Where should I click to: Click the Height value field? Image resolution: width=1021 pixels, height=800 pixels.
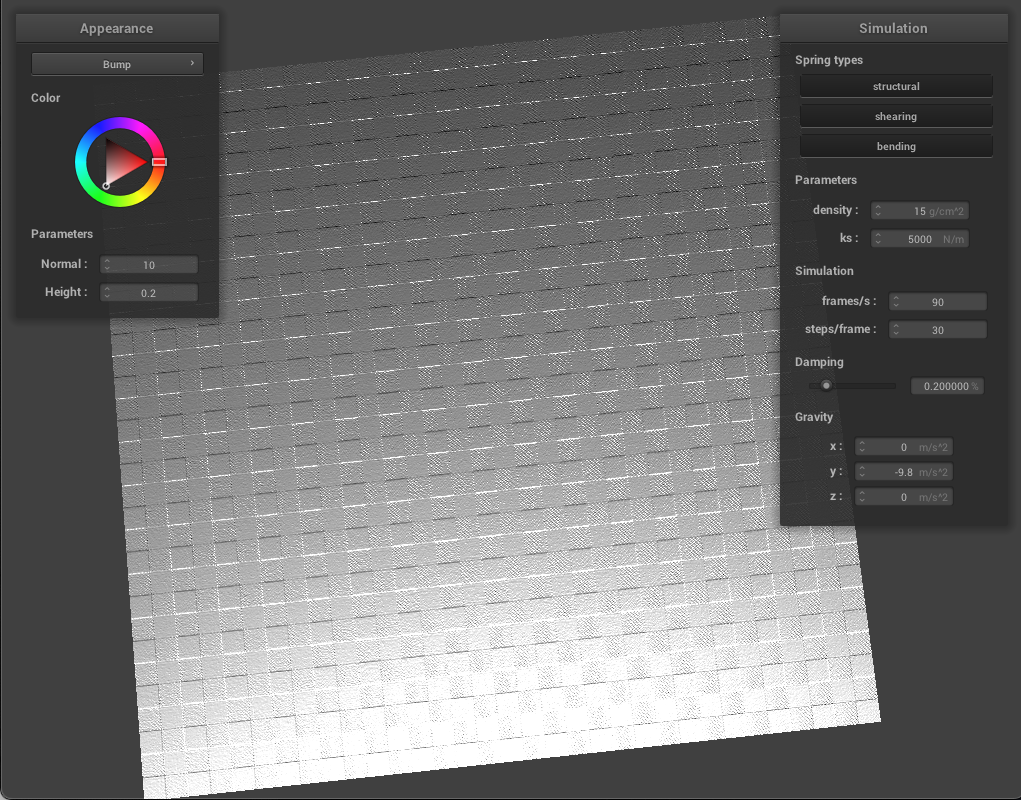tap(148, 292)
